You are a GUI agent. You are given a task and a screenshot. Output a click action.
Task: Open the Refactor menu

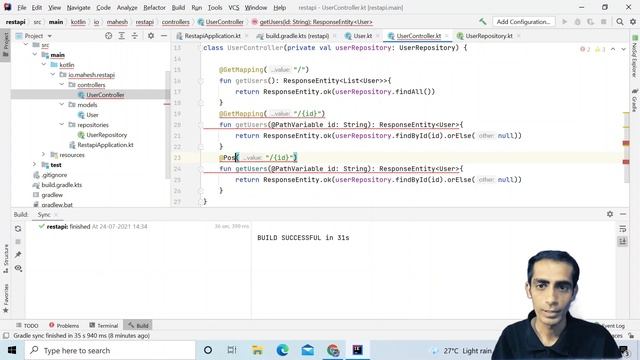coord(154,7)
